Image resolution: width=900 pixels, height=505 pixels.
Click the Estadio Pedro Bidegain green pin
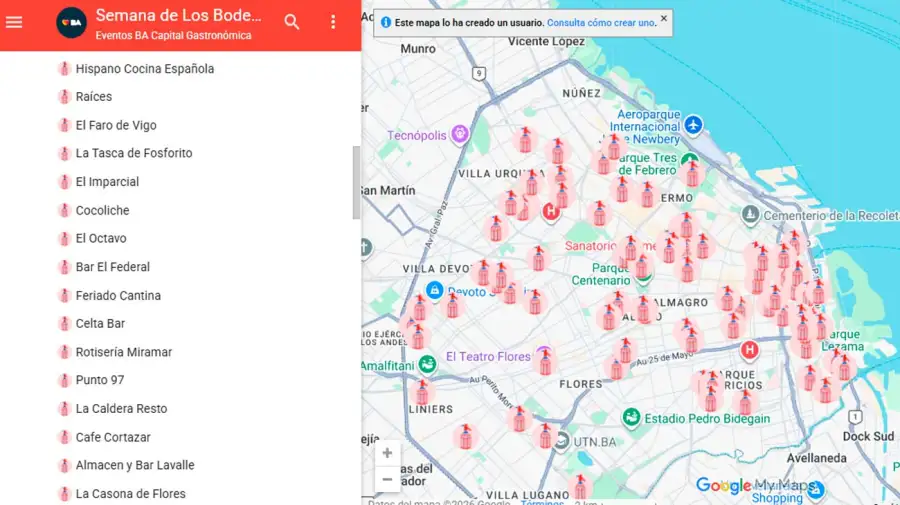[631, 417]
